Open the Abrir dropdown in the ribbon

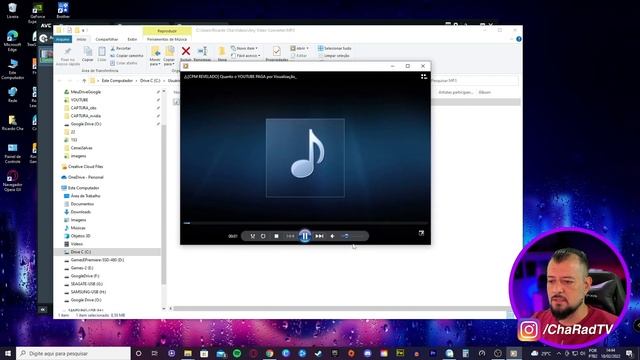(x=299, y=48)
